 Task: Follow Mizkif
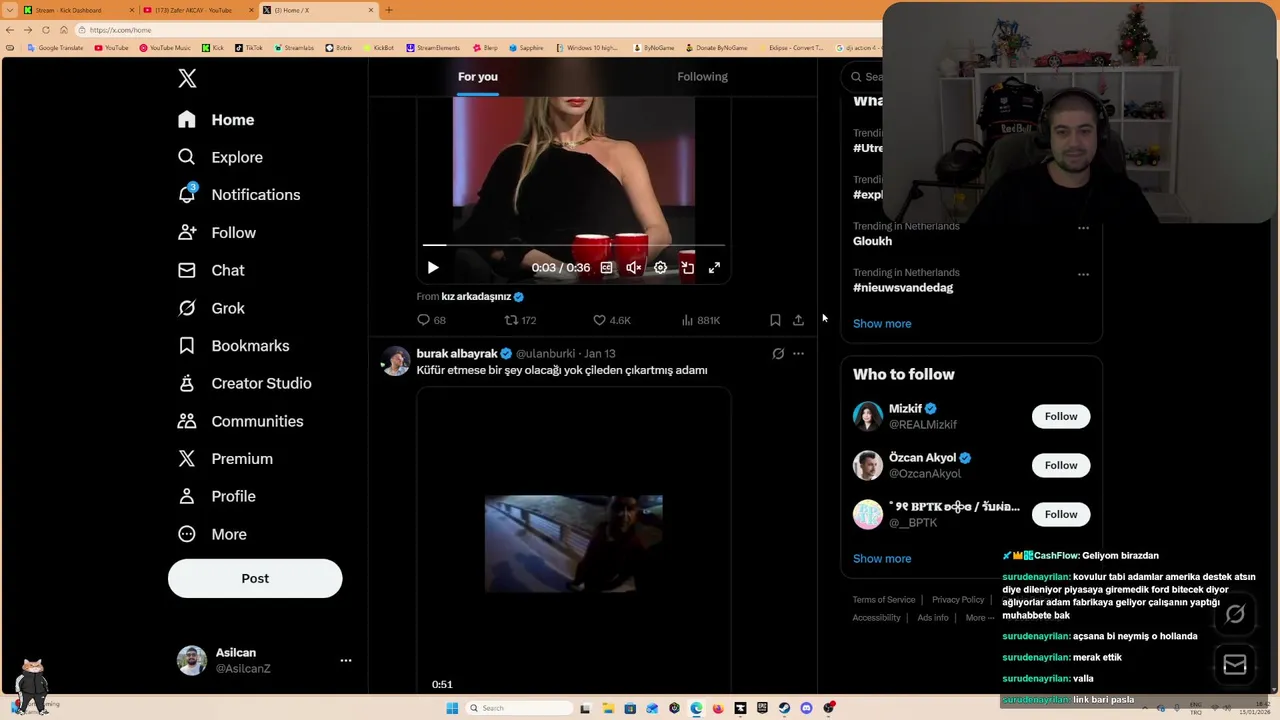1061,416
